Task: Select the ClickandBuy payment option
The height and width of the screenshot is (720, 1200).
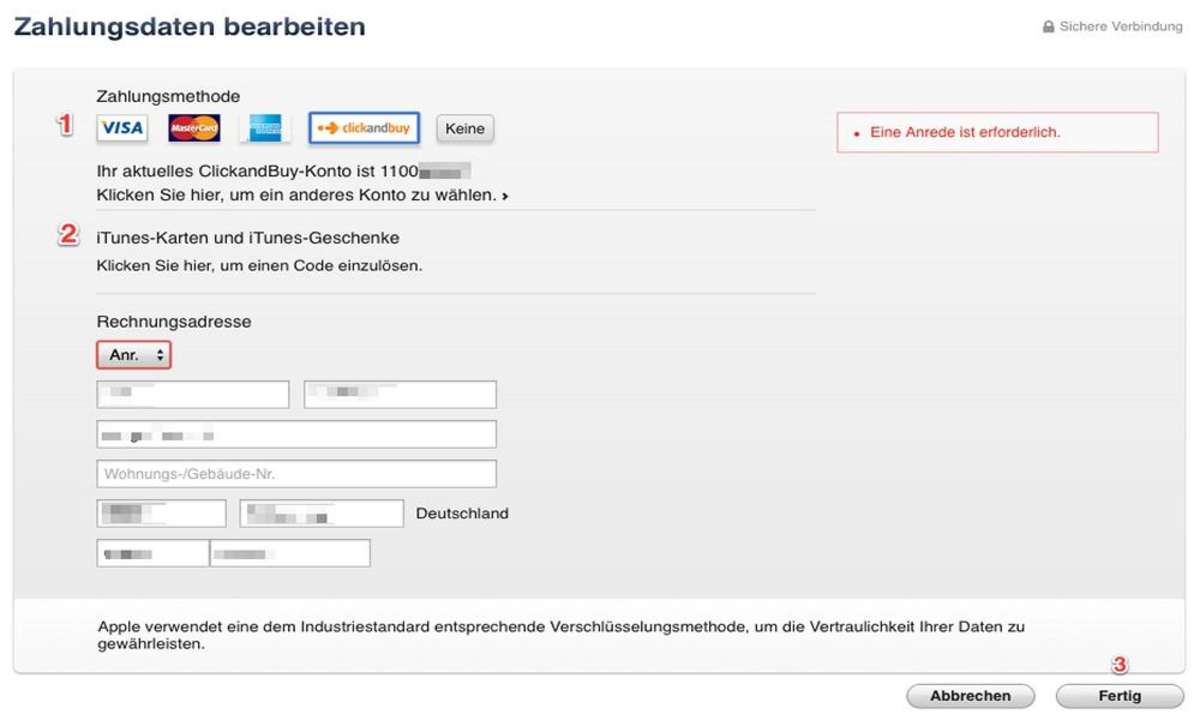Action: [364, 128]
